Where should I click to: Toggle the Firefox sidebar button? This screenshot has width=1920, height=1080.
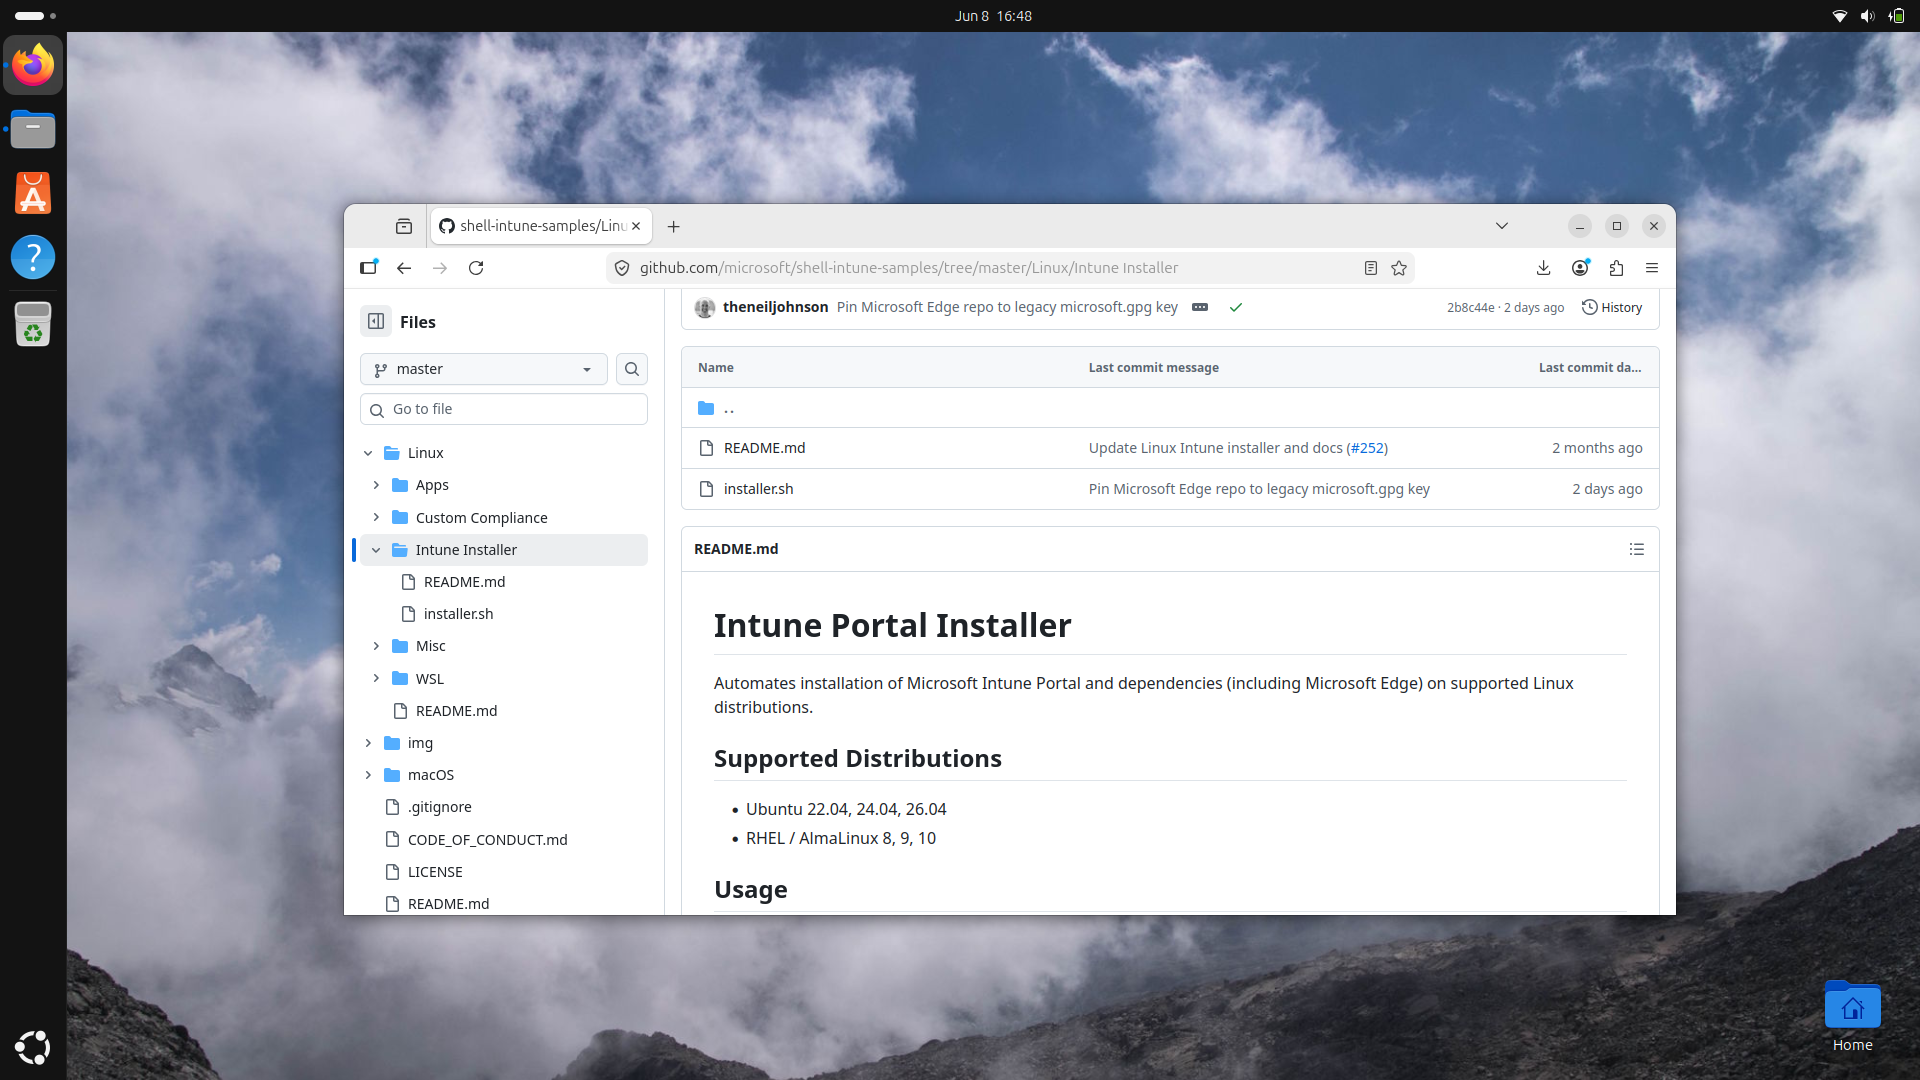[x=369, y=268]
